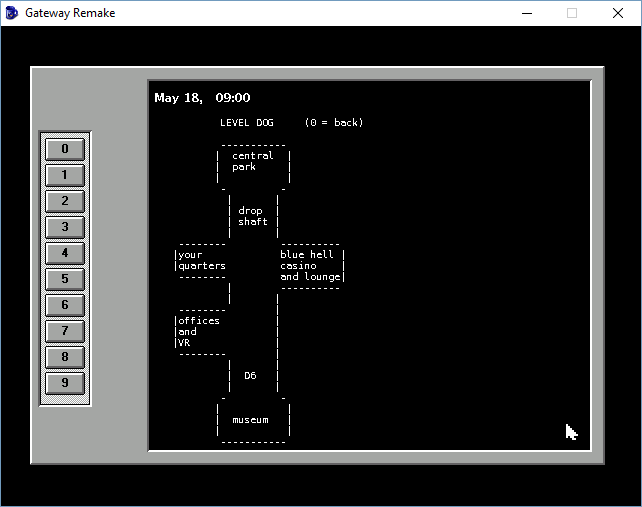Click the Gateway Remake app icon
642x507 pixels.
pos(12,13)
